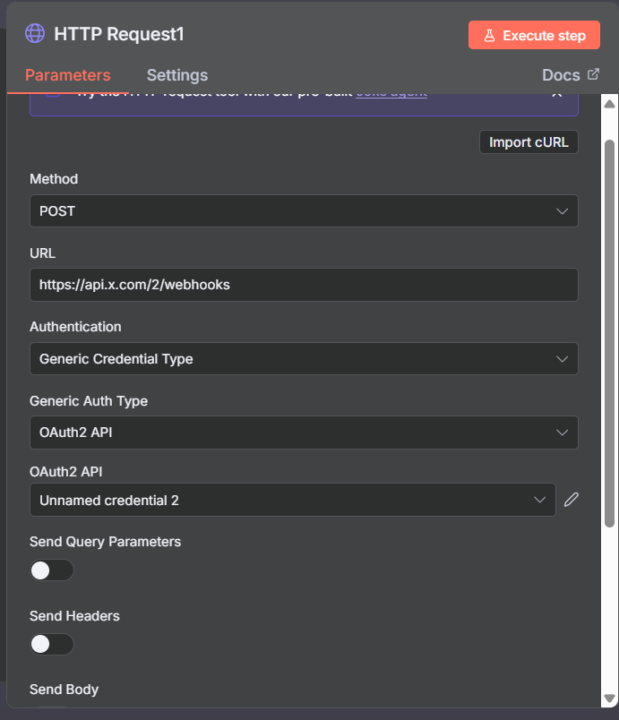Click the vertical scrollbar thumb
The height and width of the screenshot is (720, 619).
(x=609, y=330)
